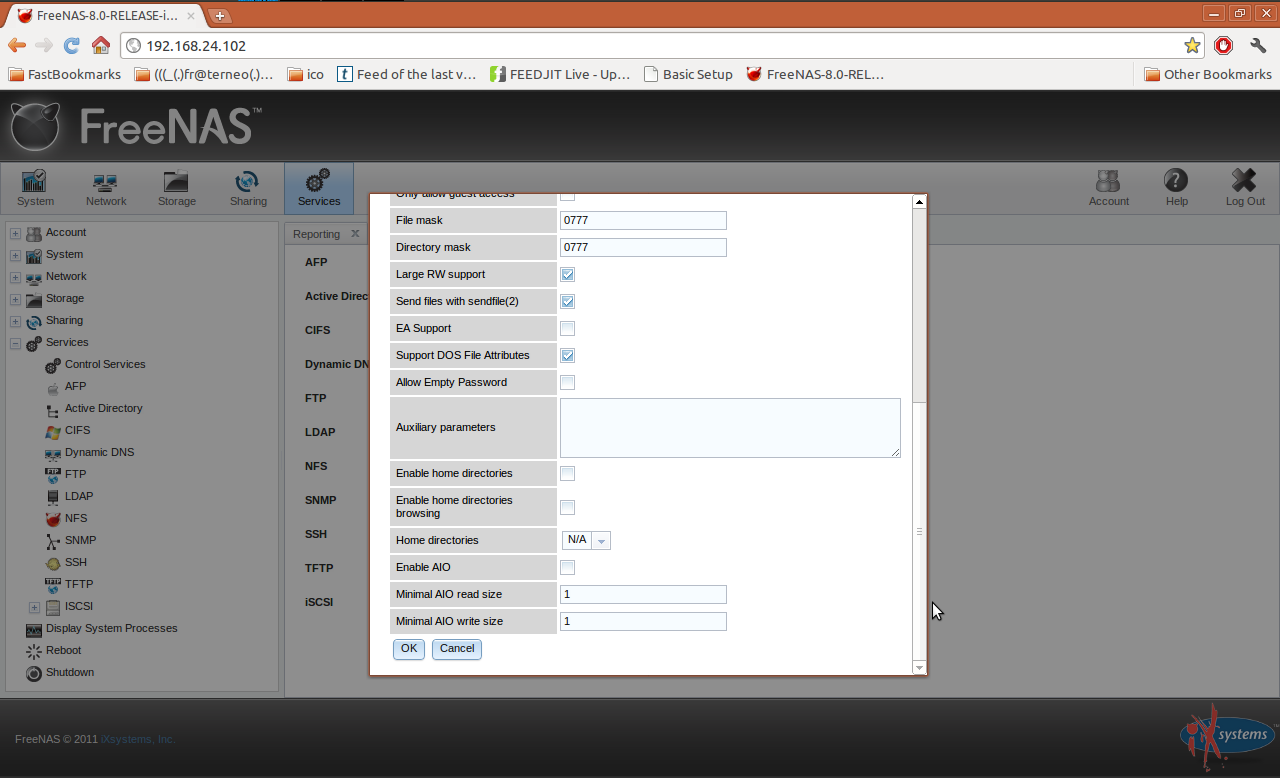
Task: Open the Help icon on the top right
Action: coord(1176,188)
